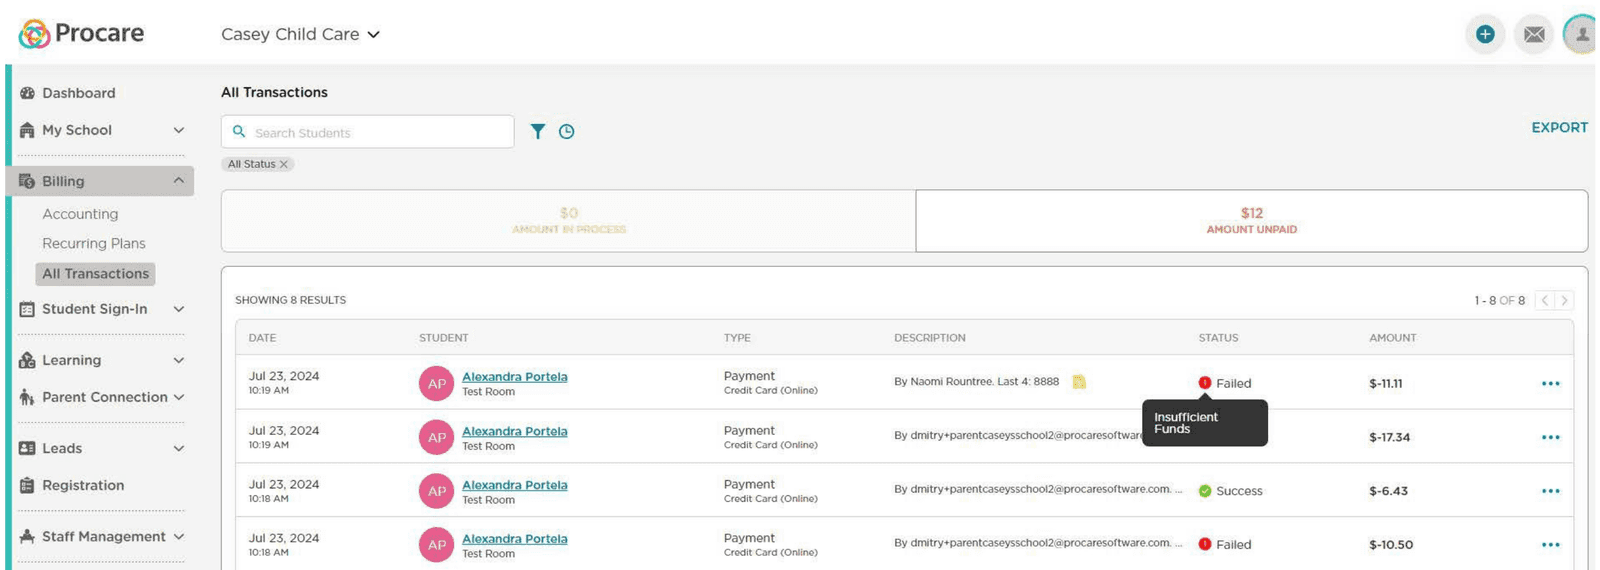Open the user profile avatar

(x=1580, y=34)
